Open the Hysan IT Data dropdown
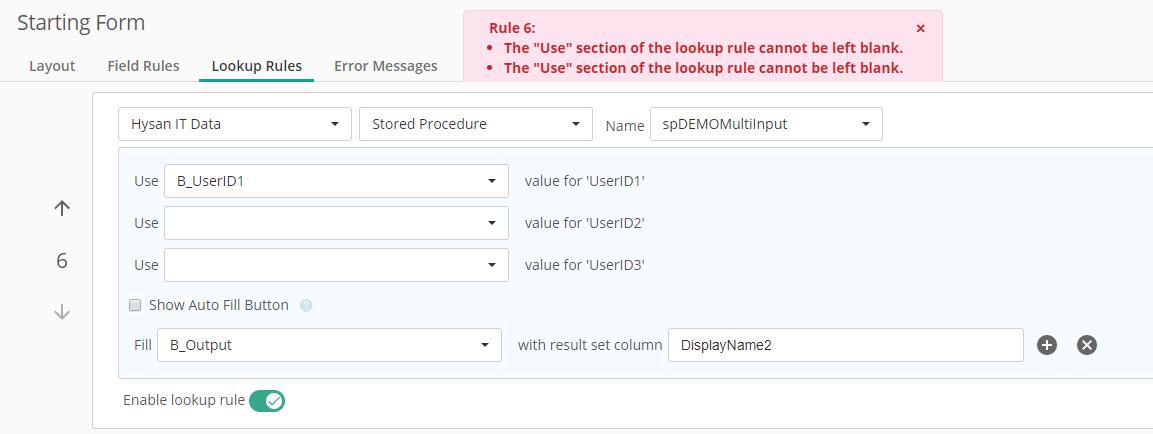 pos(235,125)
